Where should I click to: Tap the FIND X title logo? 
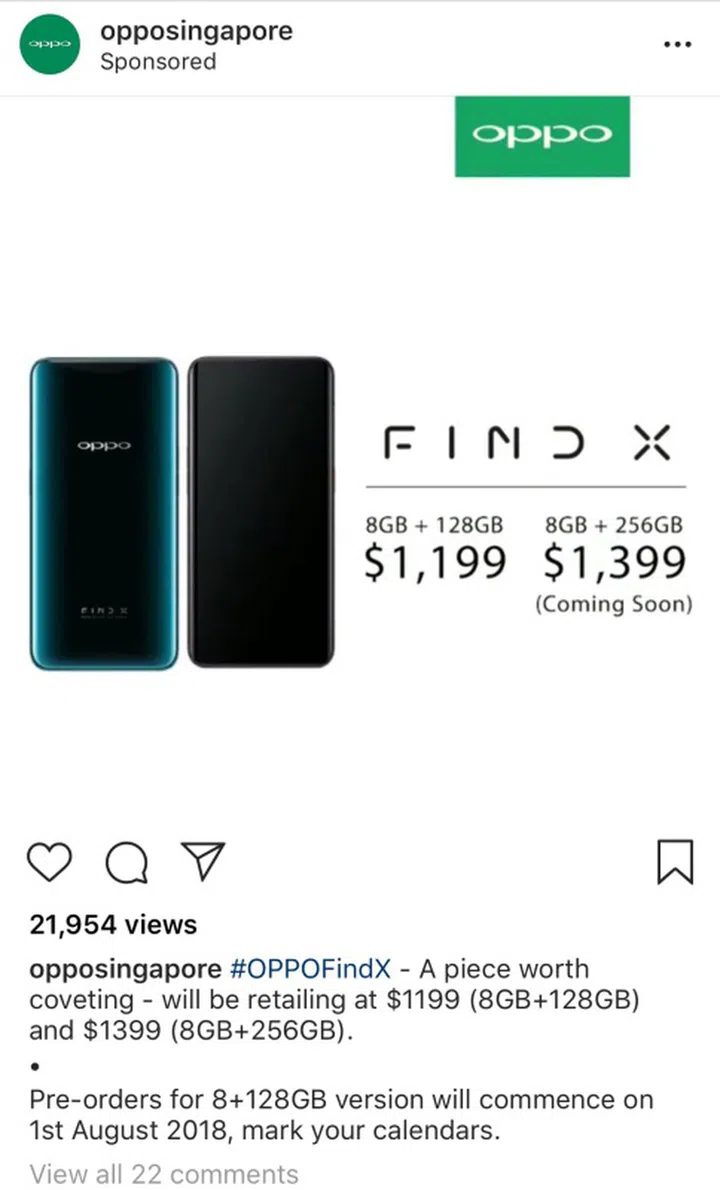527,443
